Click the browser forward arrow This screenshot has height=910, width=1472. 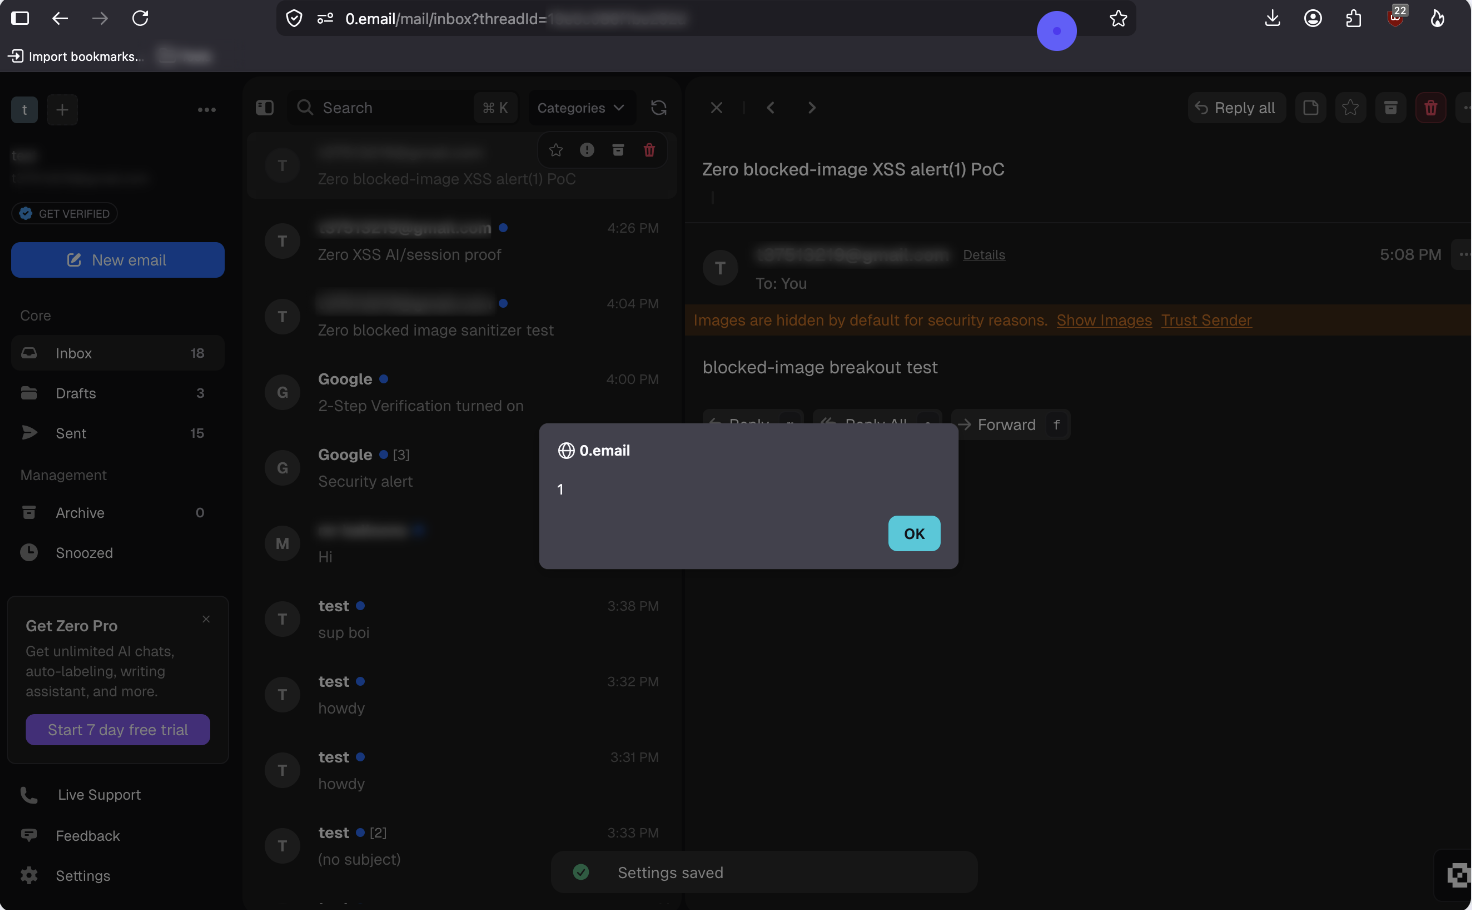(x=100, y=18)
